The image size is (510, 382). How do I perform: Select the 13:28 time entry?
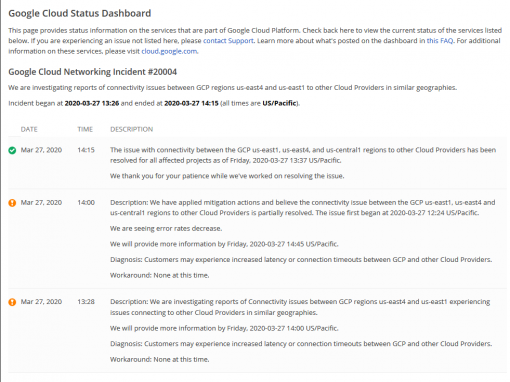click(x=86, y=302)
